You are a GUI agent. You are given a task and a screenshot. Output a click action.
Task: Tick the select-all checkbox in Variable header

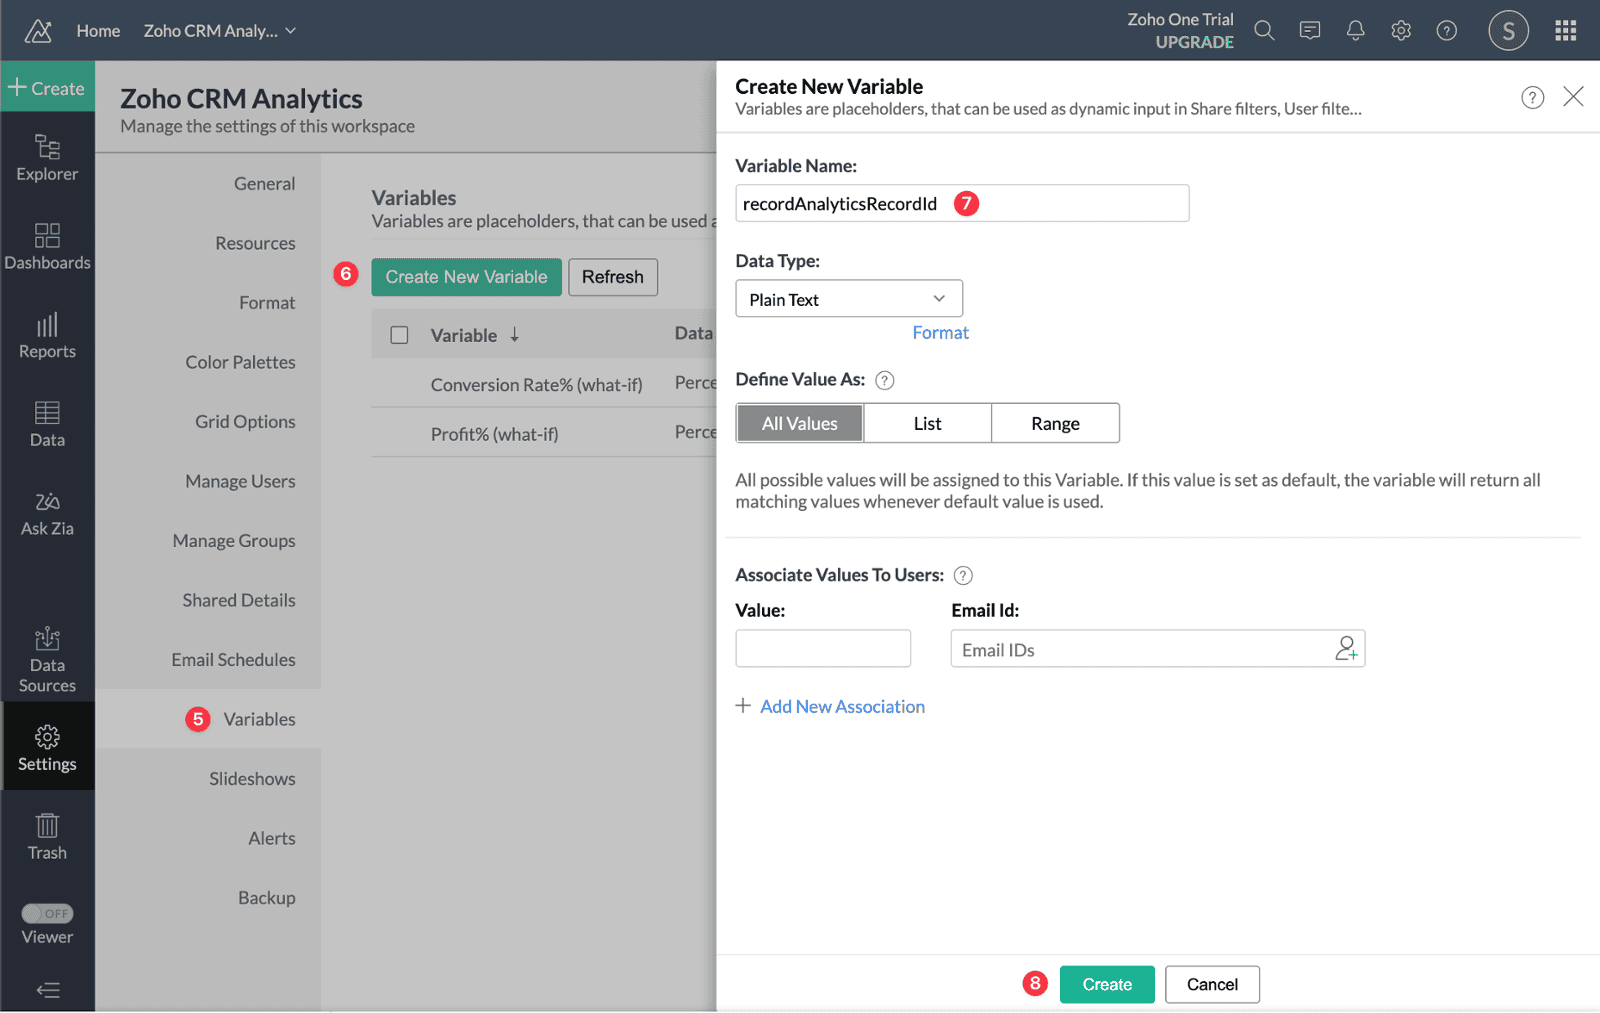tap(399, 335)
